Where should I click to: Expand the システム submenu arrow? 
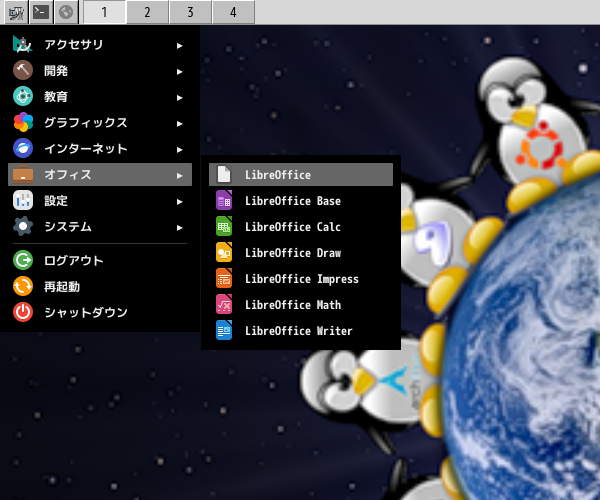[179, 228]
